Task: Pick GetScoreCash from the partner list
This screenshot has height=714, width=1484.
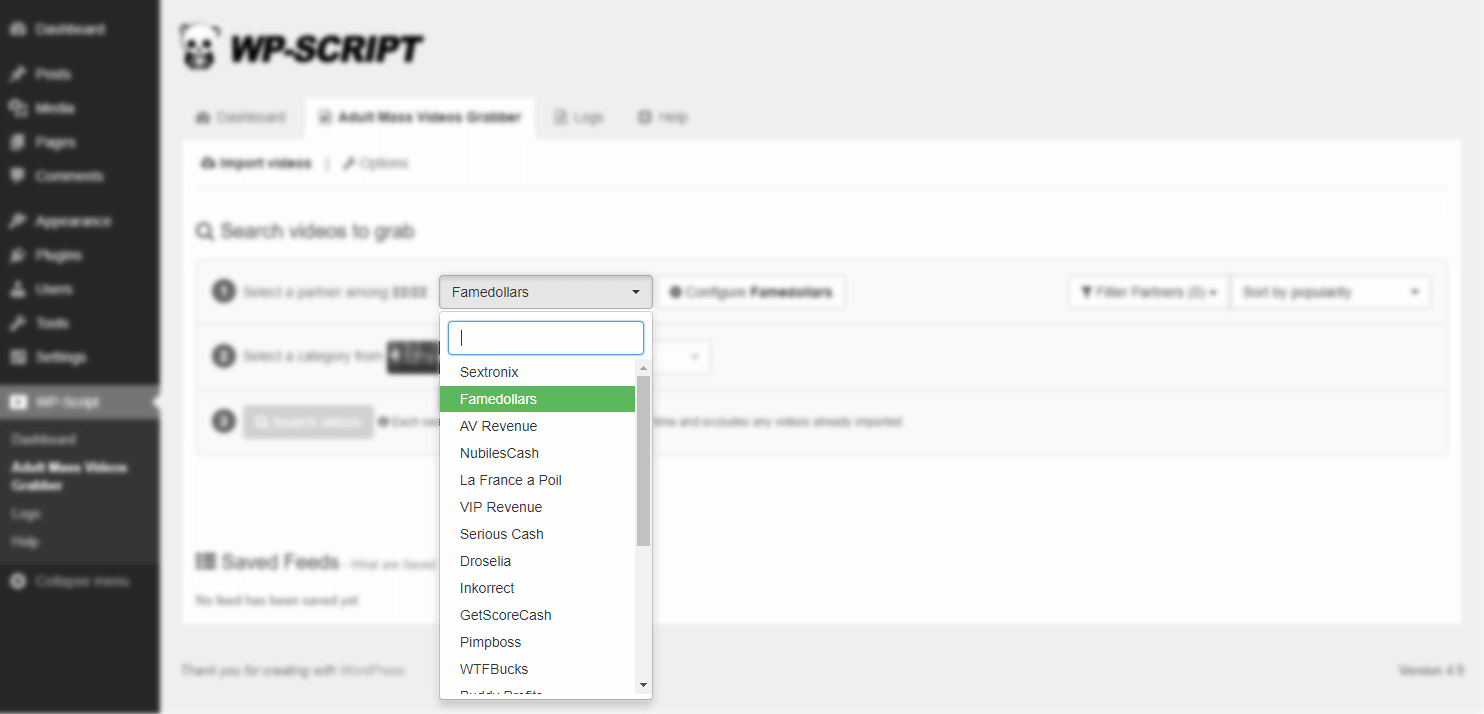Action: click(538, 615)
